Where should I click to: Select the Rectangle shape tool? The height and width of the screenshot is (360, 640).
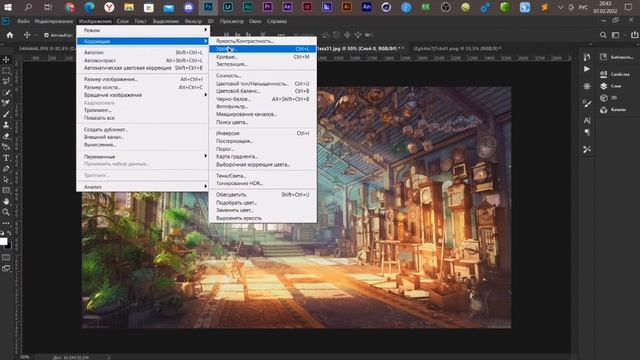[x=6, y=190]
